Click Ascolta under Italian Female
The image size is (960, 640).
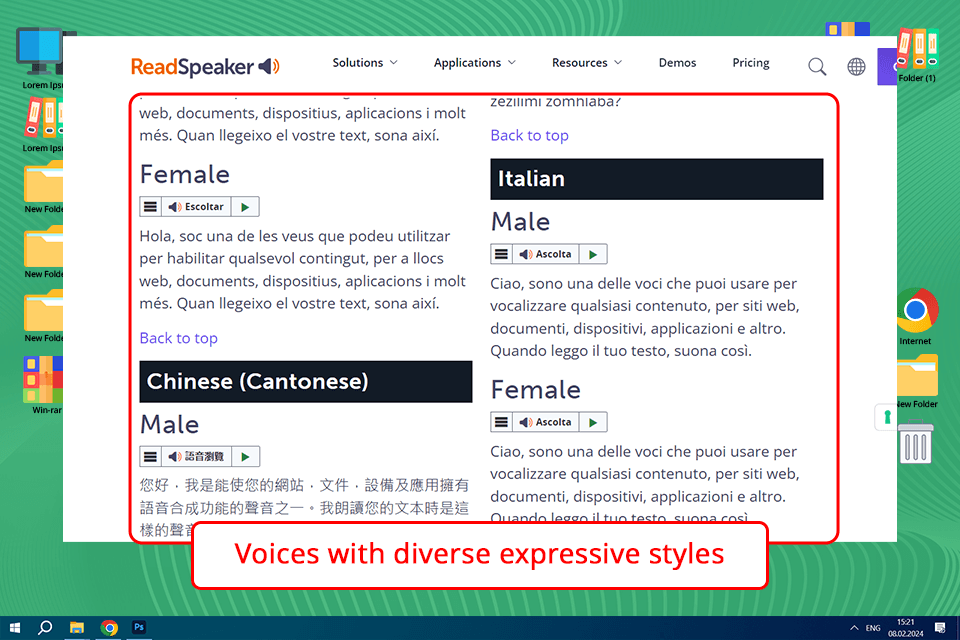coord(546,422)
